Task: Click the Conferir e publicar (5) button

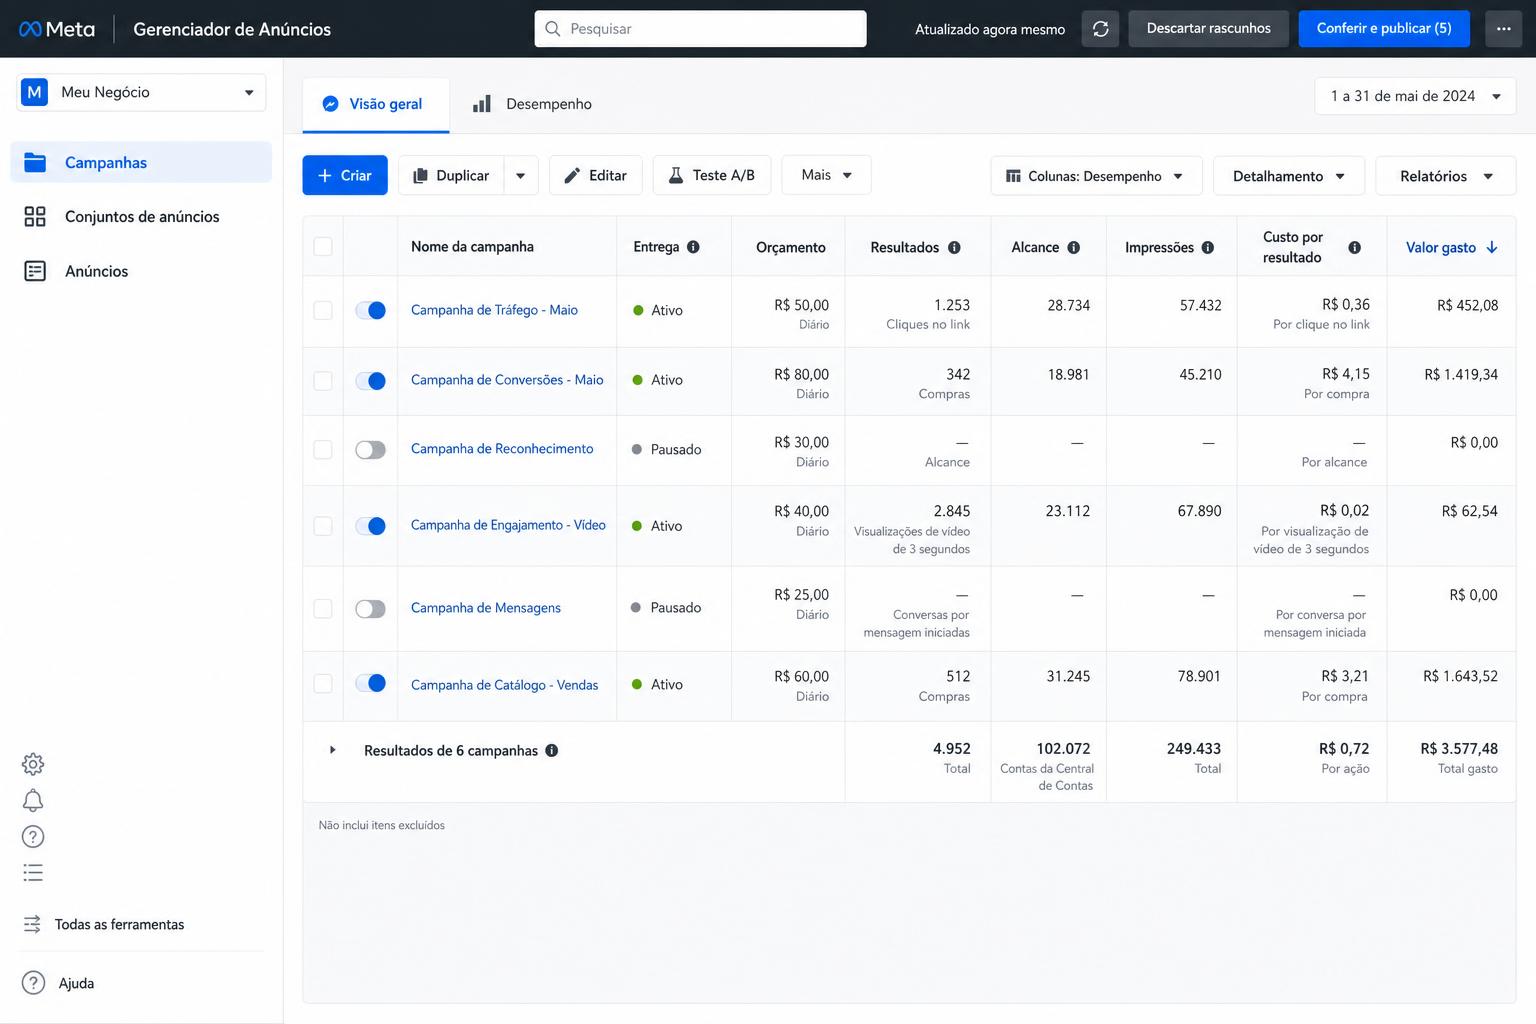Action: [1384, 29]
